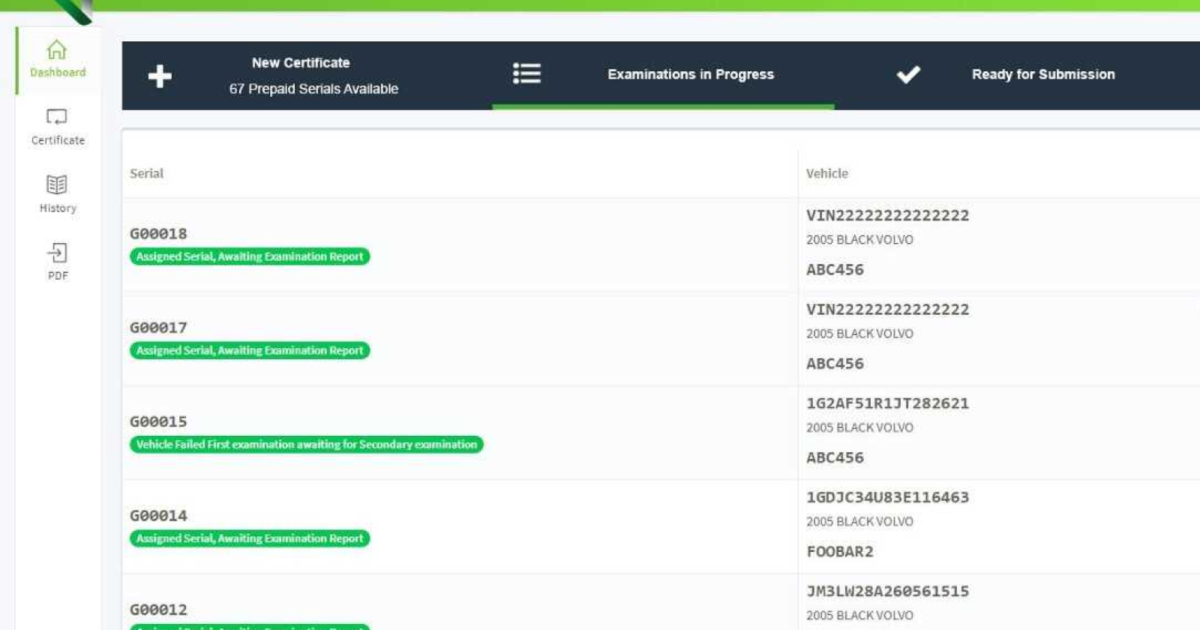
Task: Click the Vehicle column header
Action: (827, 174)
